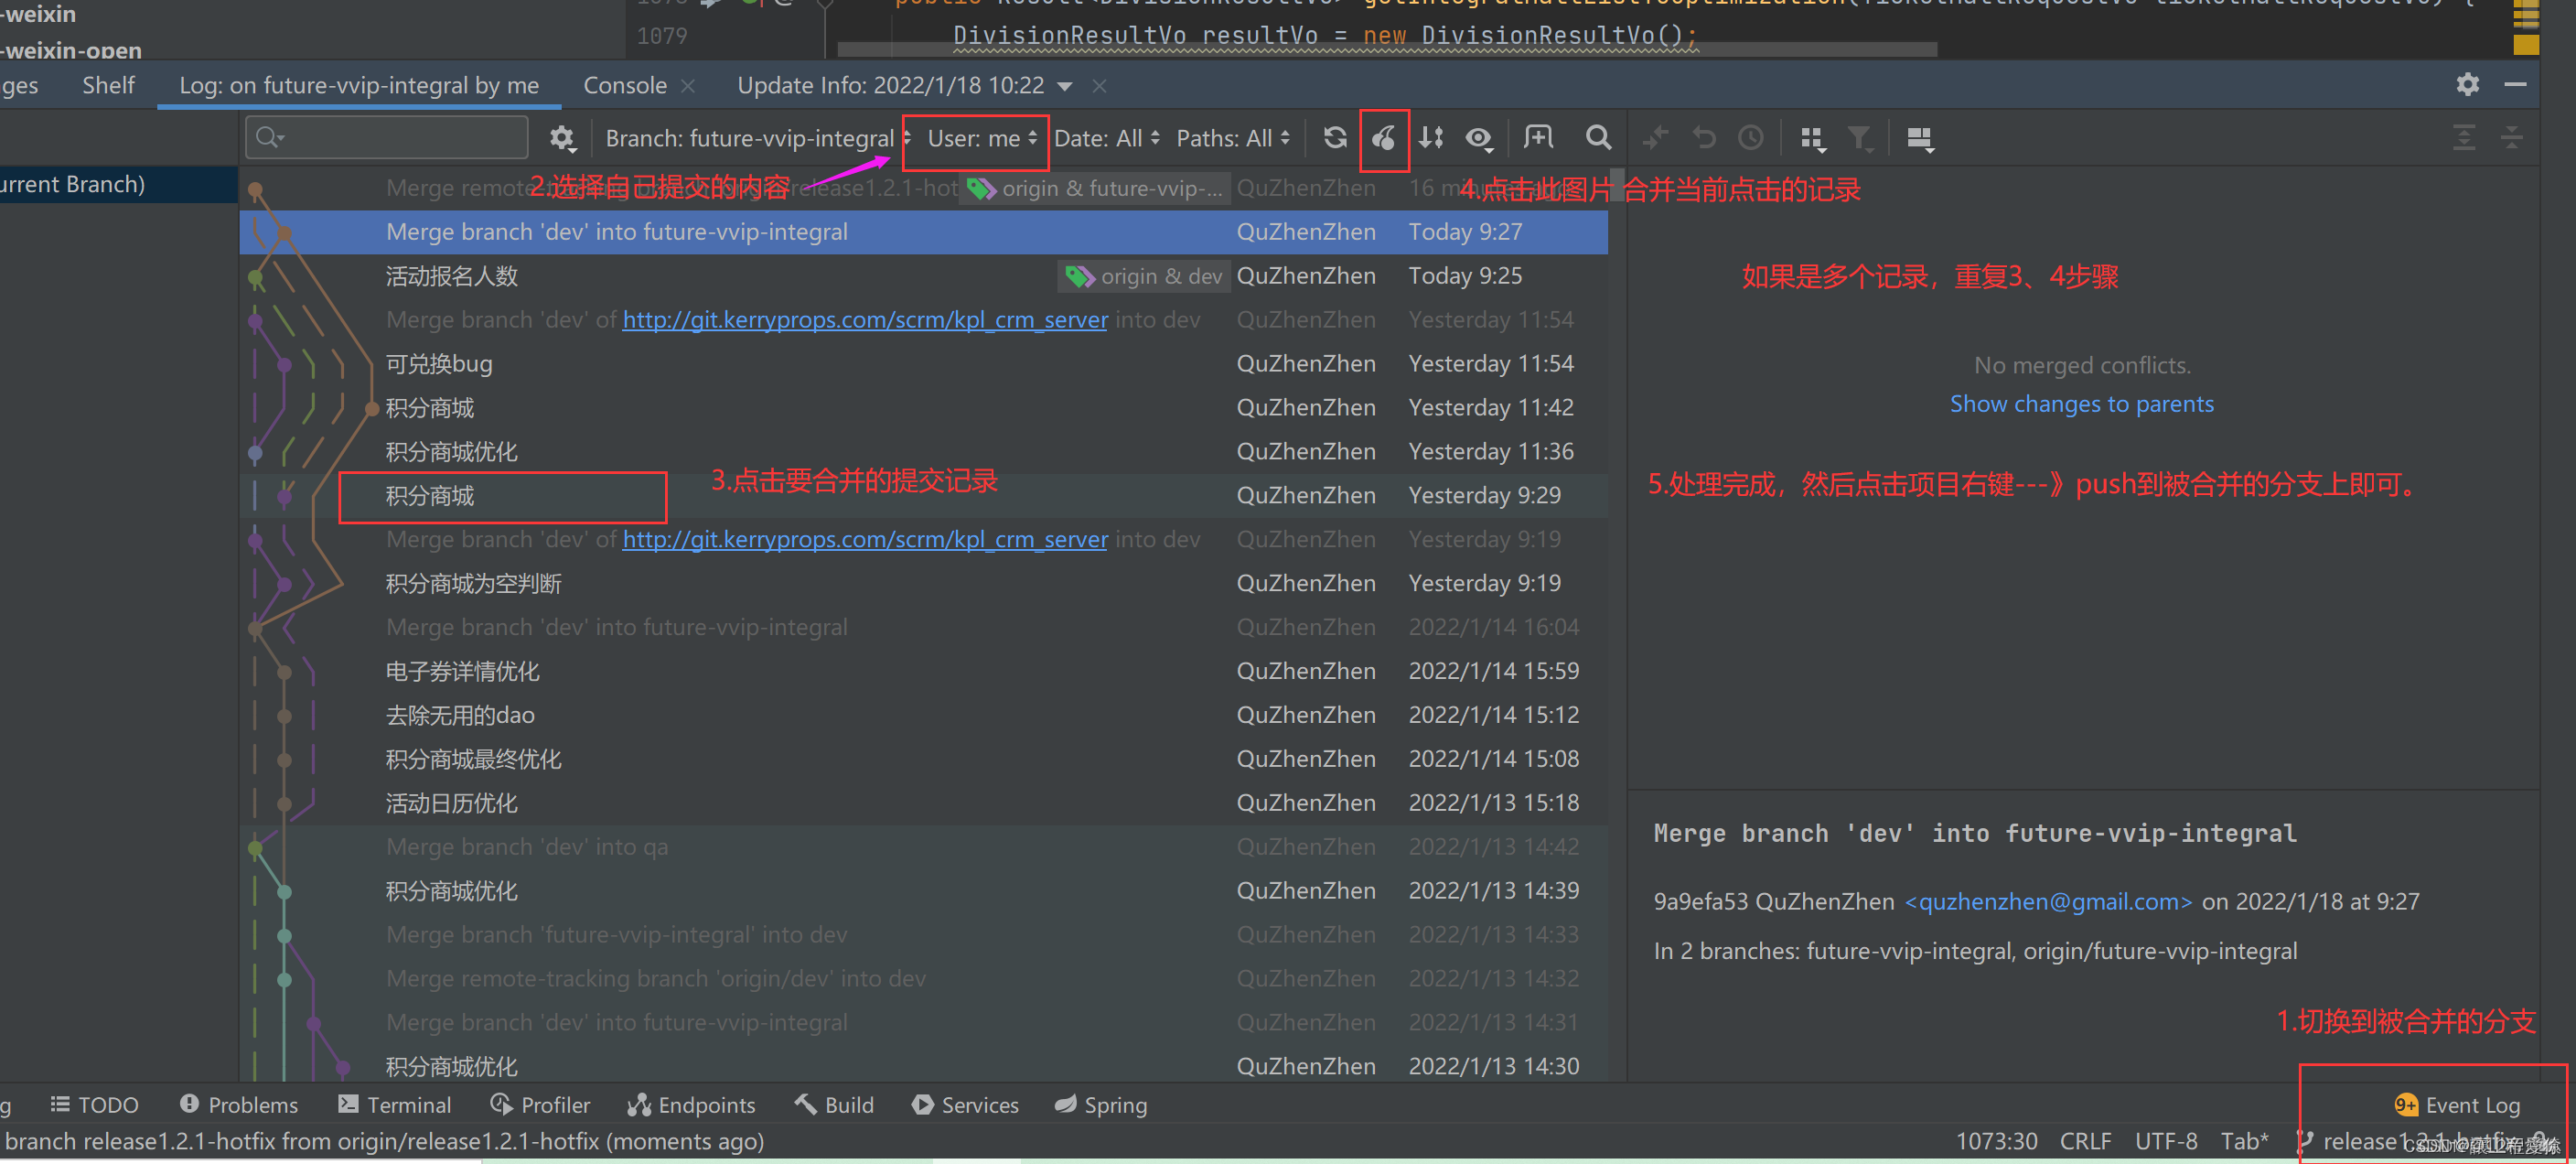Open the eye view options menu

(x=1479, y=138)
